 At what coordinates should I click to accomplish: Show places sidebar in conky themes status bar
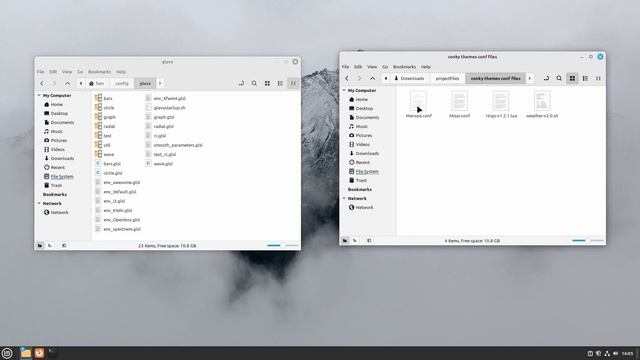coord(345,241)
